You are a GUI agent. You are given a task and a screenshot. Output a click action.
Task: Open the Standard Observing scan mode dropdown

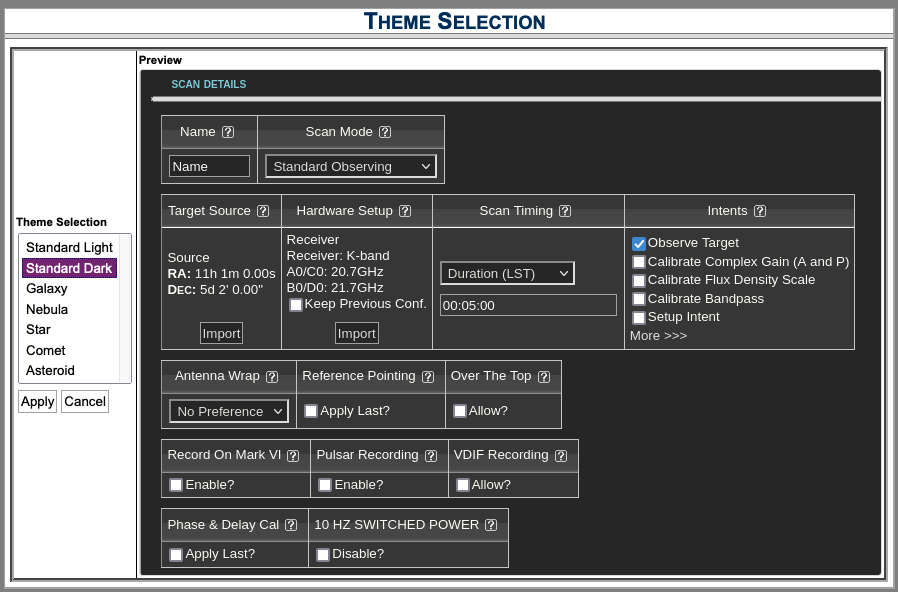coord(350,166)
